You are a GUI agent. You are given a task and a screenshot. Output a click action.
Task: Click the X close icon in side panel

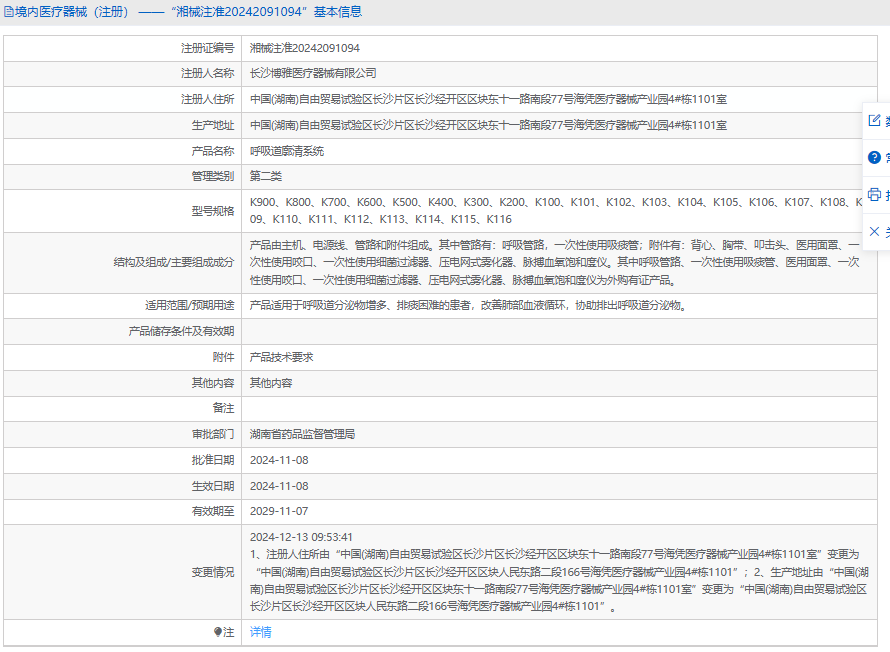(x=874, y=231)
